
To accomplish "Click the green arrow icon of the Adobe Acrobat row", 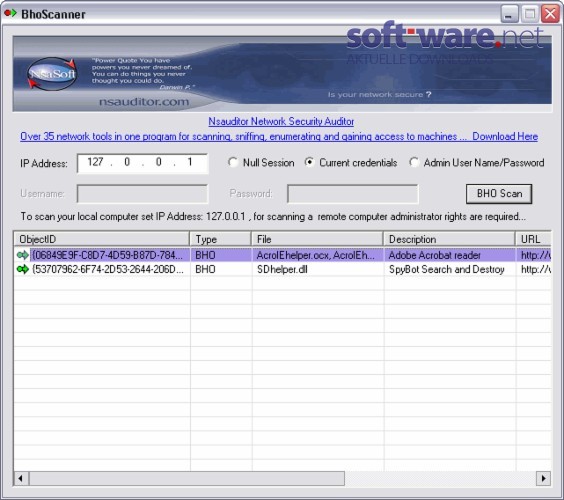I will (x=23, y=255).
